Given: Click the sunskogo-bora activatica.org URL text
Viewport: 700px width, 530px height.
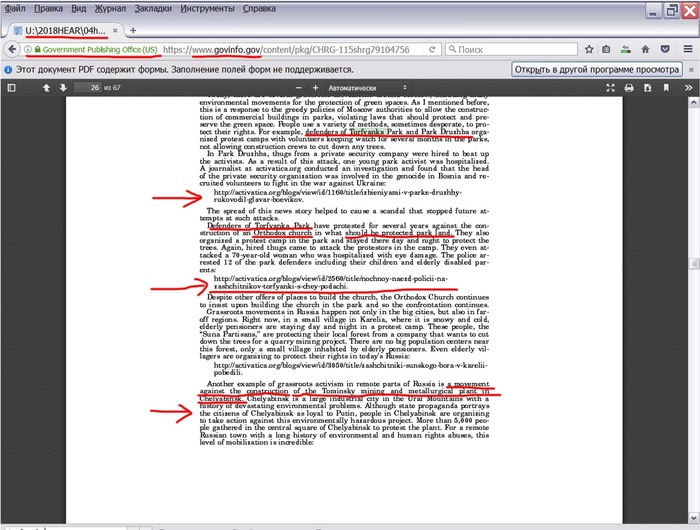Looking at the screenshot, I should (x=350, y=368).
